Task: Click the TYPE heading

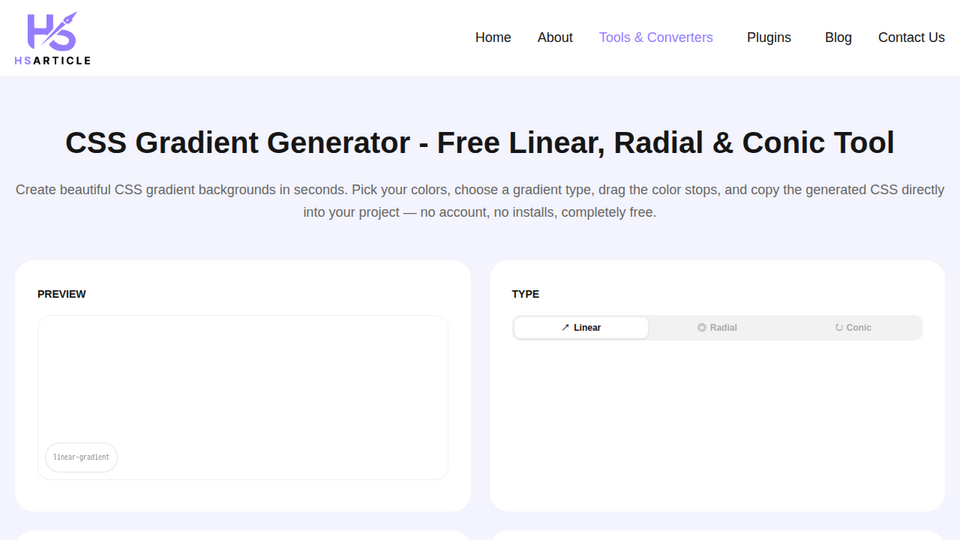Action: (x=525, y=294)
